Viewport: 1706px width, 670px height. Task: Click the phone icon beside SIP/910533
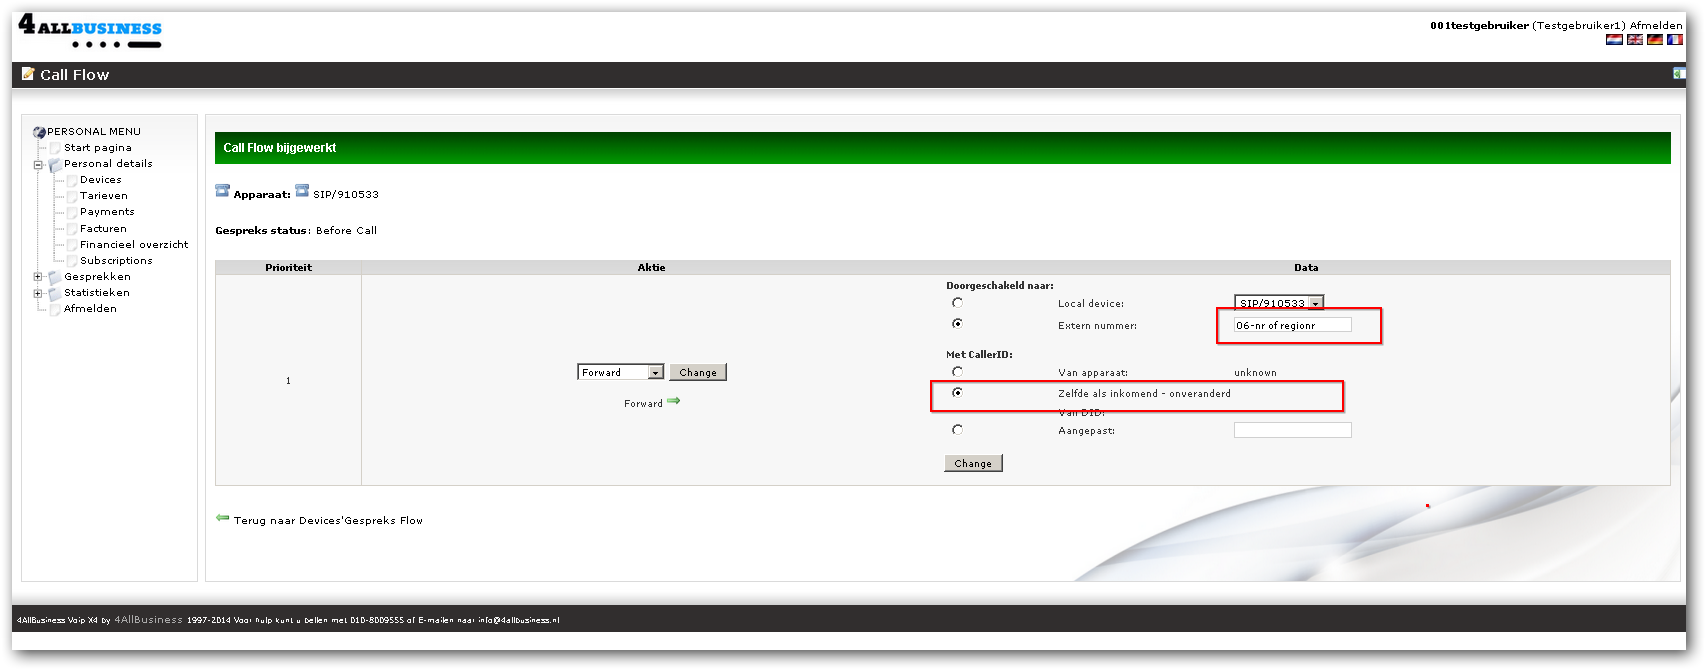[x=302, y=192]
